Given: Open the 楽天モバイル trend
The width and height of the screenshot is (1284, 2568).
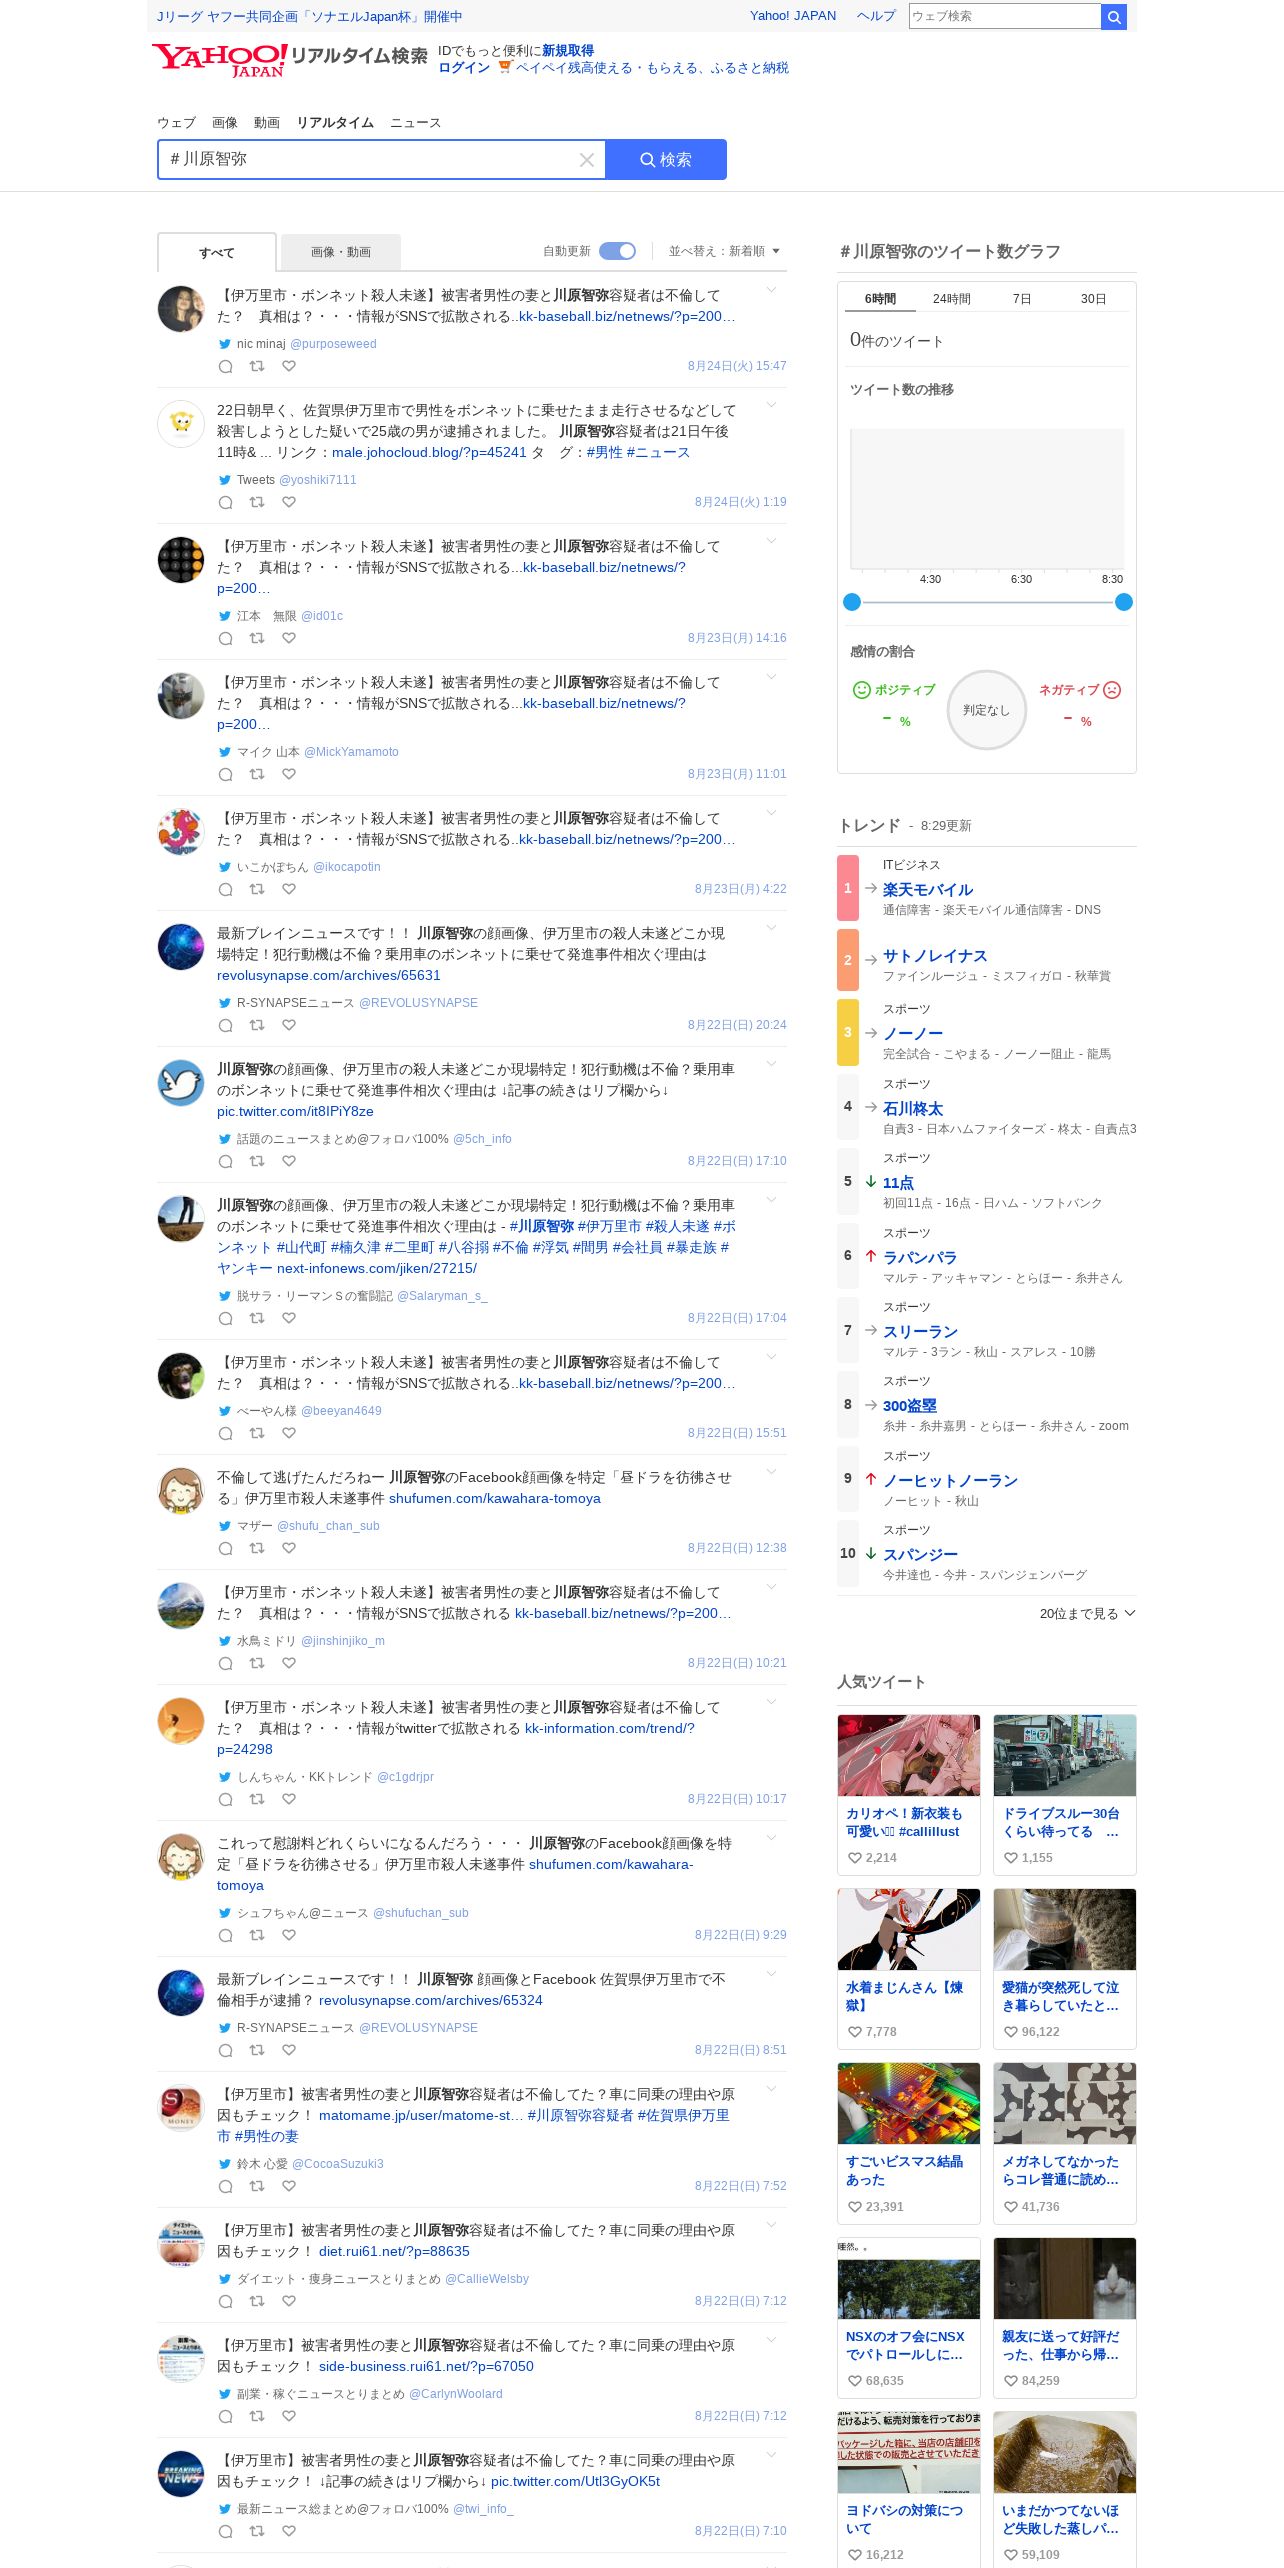Looking at the screenshot, I should click(x=928, y=889).
